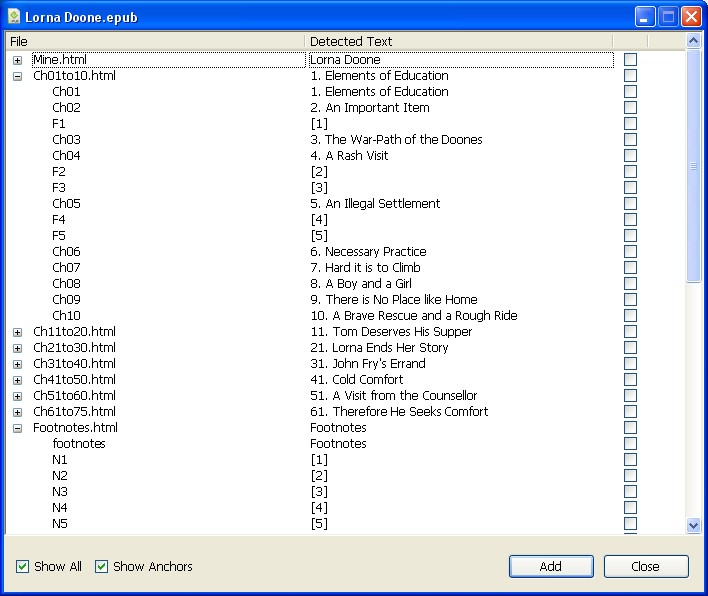Click the scrollbar up arrow
708x596 pixels.
(x=694, y=42)
